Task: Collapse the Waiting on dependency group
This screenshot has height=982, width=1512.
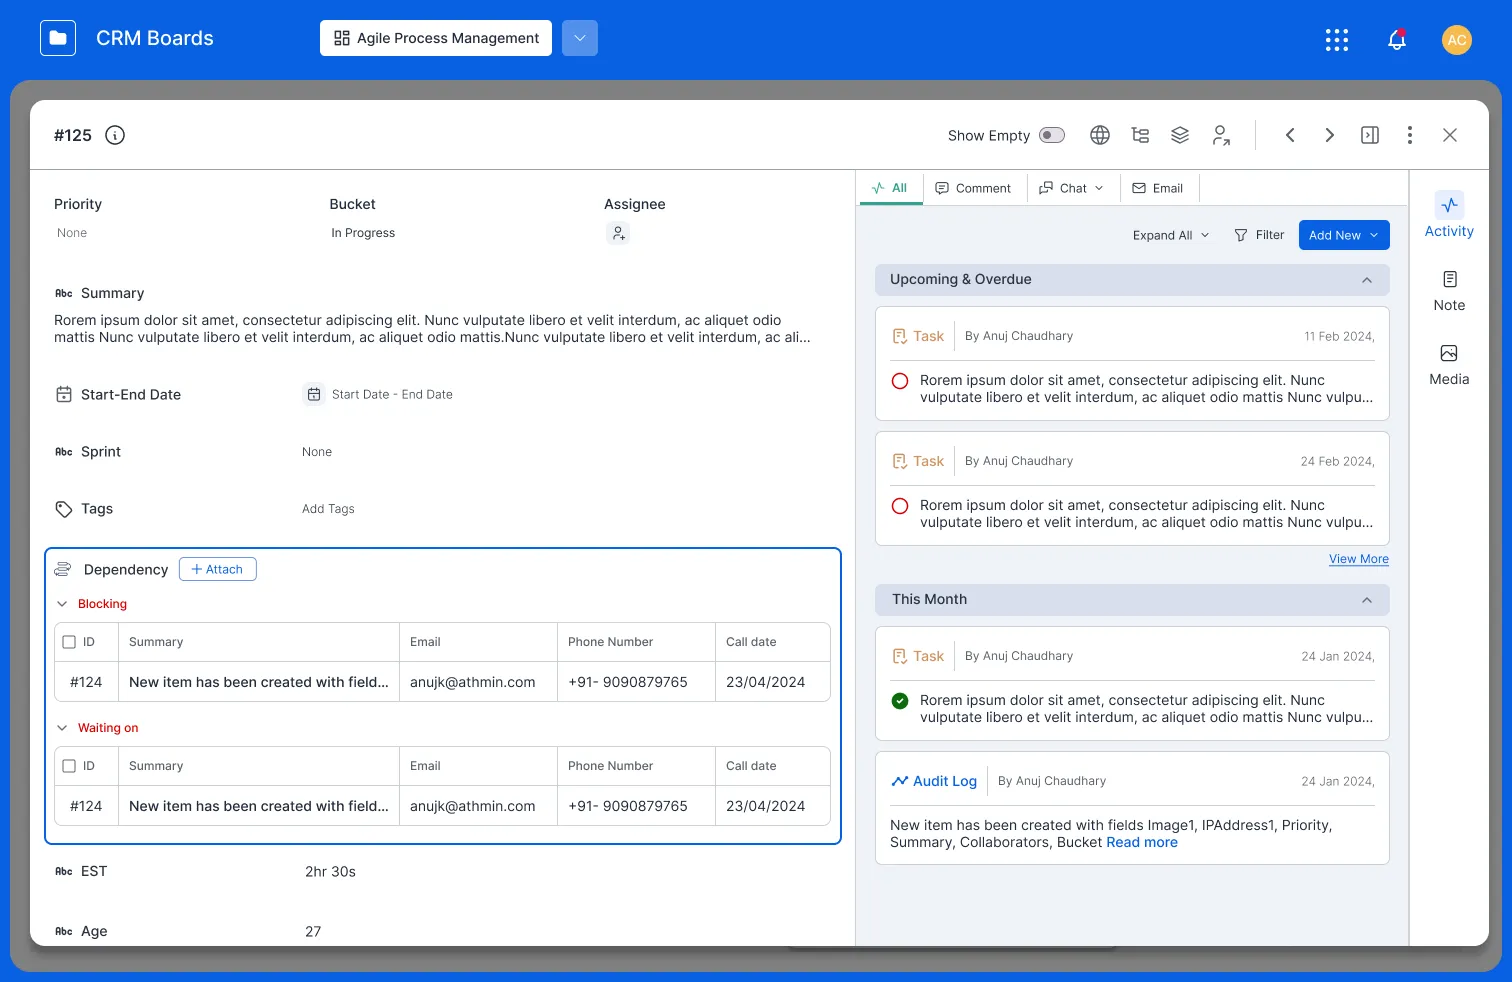Action: pyautogui.click(x=62, y=728)
